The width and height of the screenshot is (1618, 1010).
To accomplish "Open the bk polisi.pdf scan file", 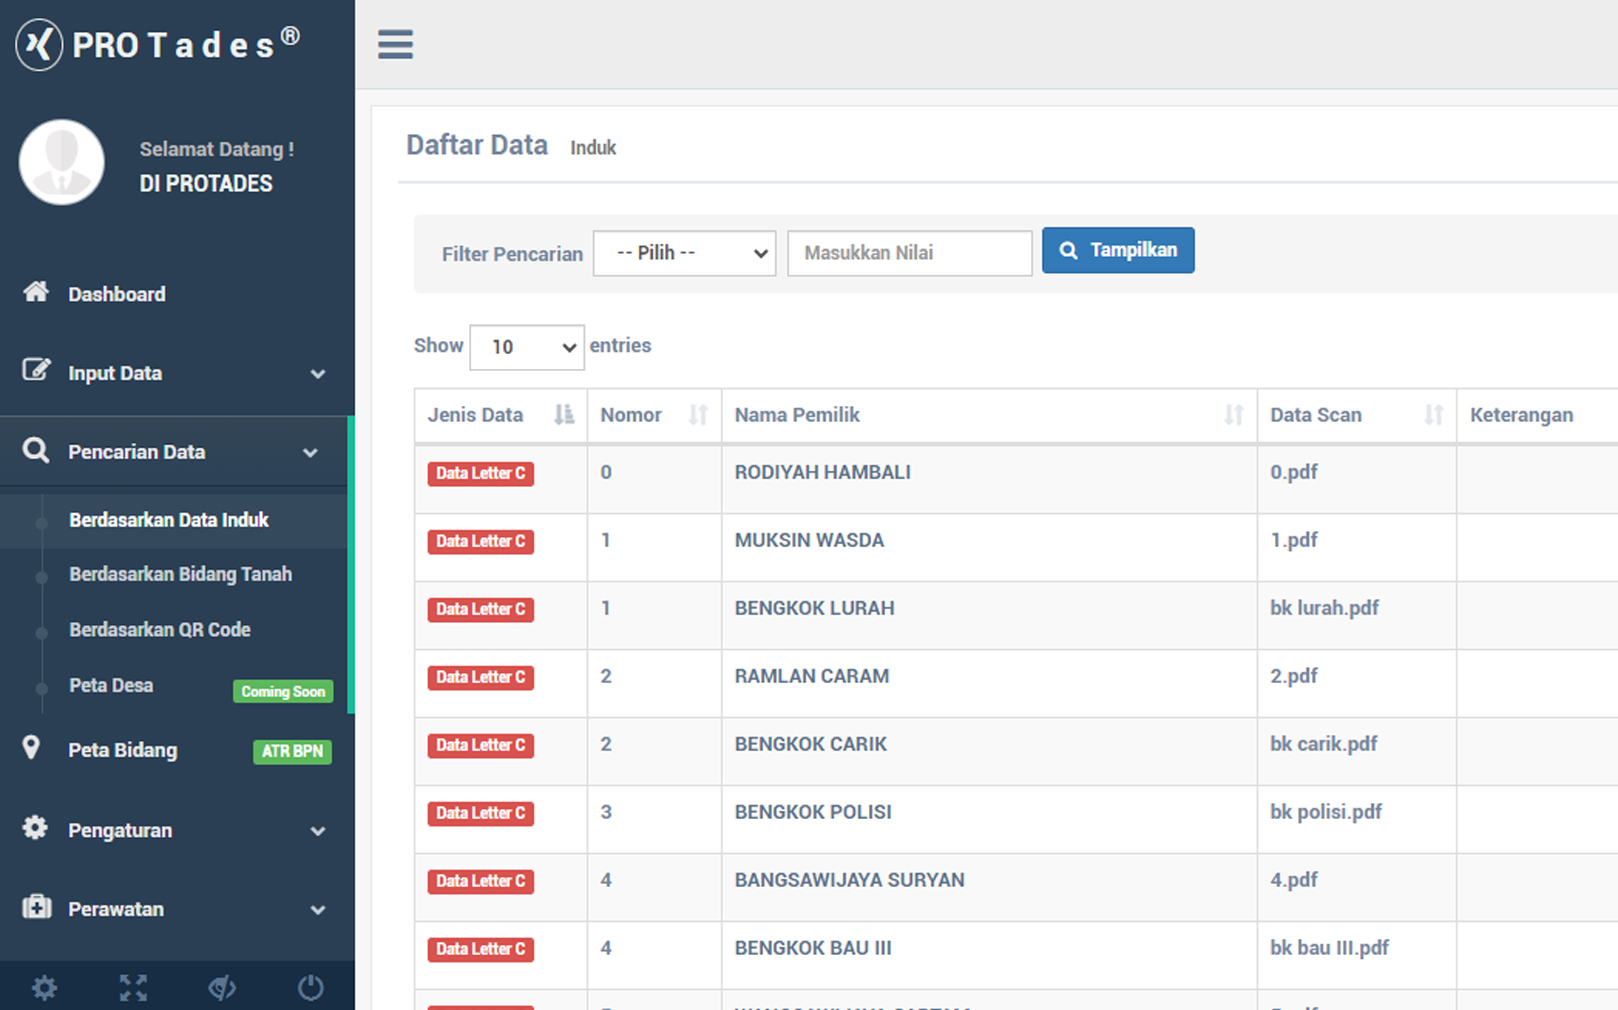I will coord(1326,812).
